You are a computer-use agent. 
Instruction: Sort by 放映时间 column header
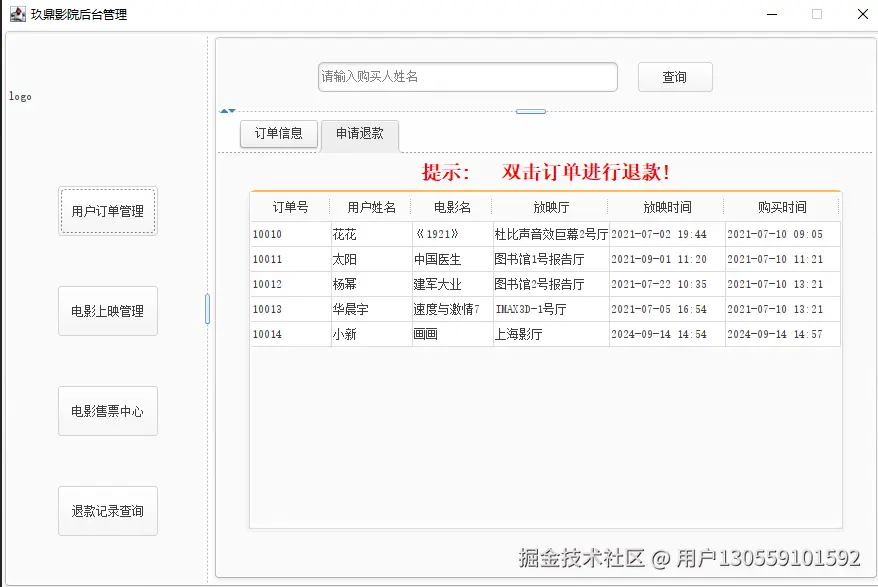[667, 207]
